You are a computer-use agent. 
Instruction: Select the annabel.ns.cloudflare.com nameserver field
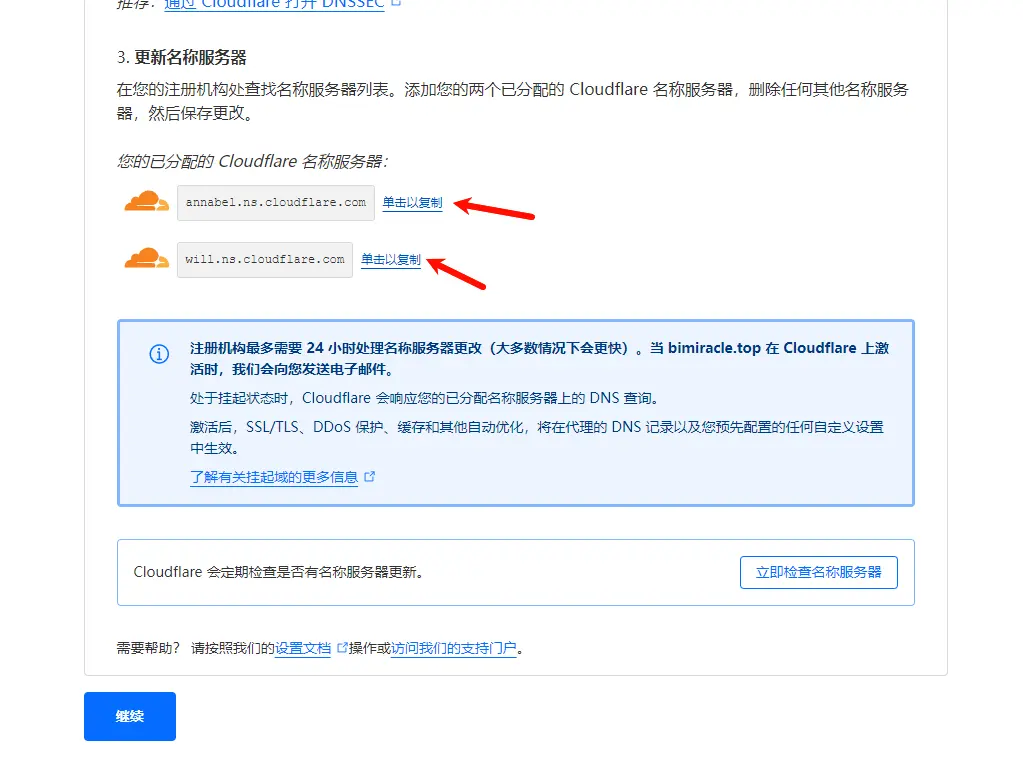pyautogui.click(x=276, y=203)
